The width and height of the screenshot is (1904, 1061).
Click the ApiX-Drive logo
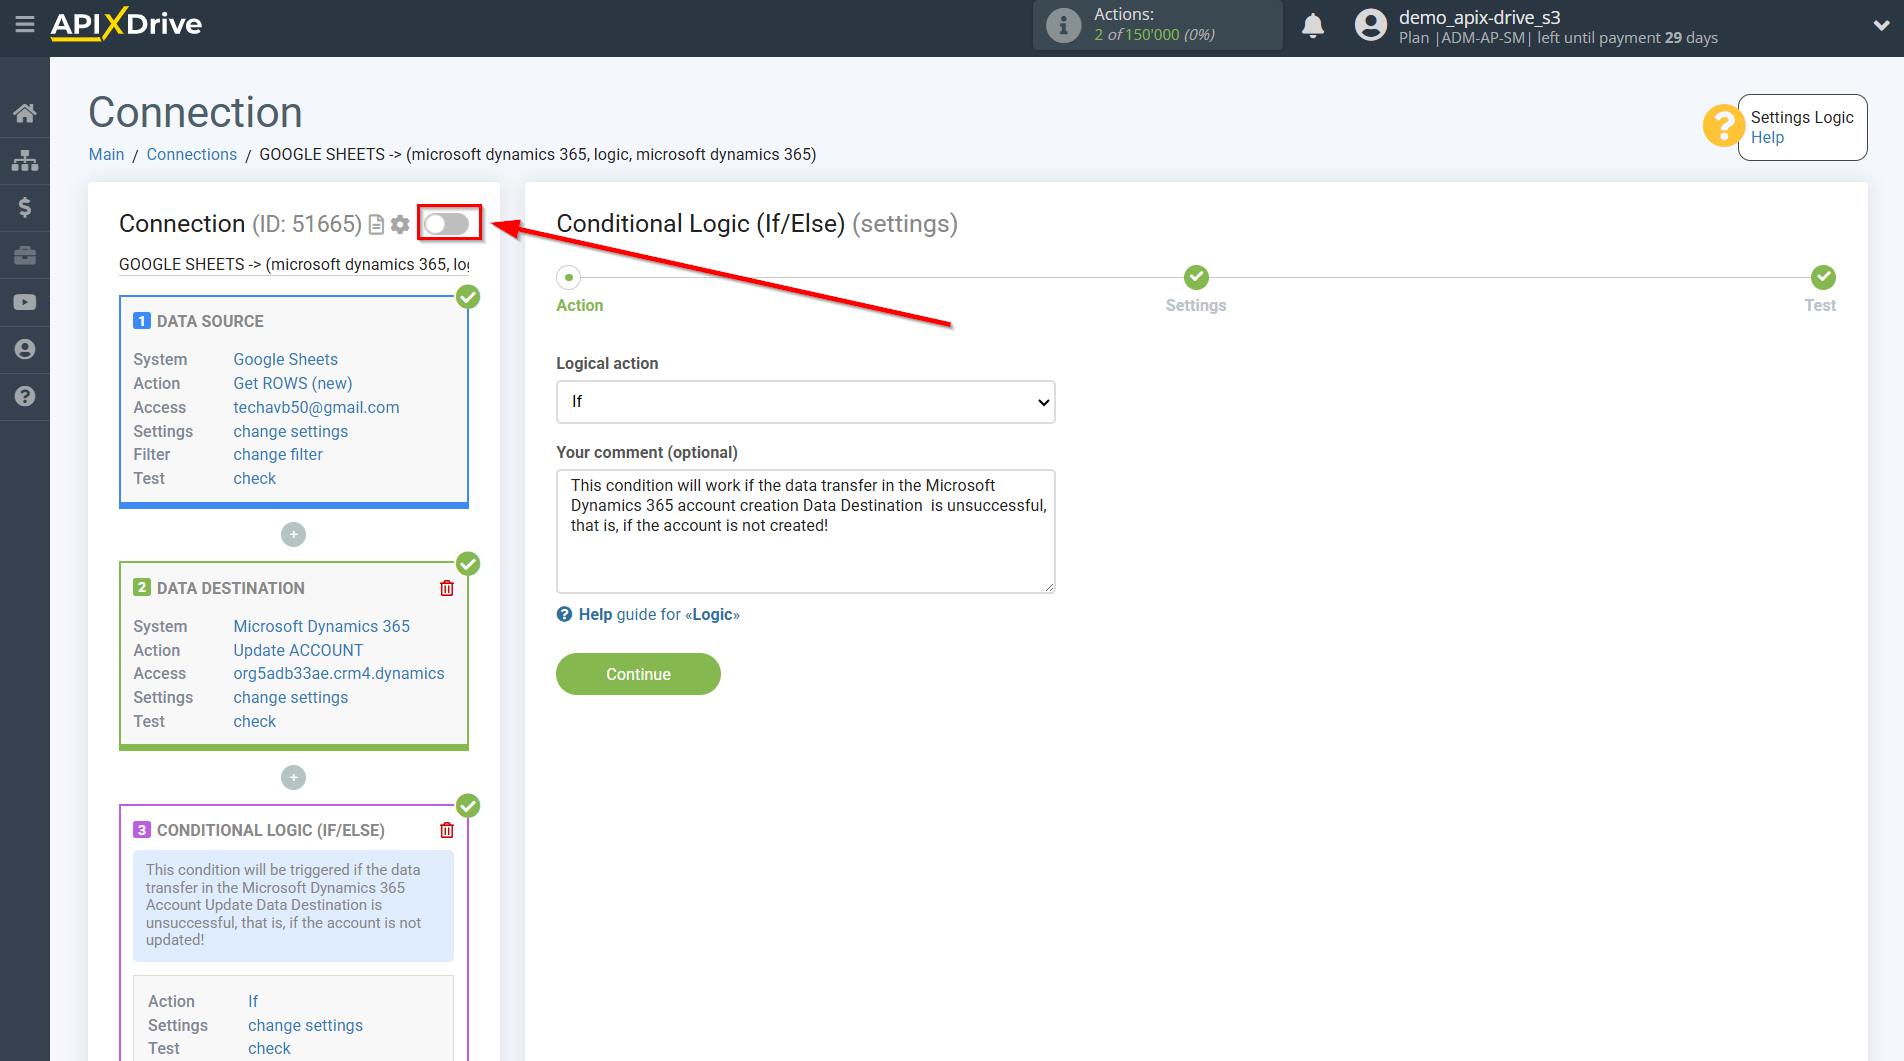(126, 24)
